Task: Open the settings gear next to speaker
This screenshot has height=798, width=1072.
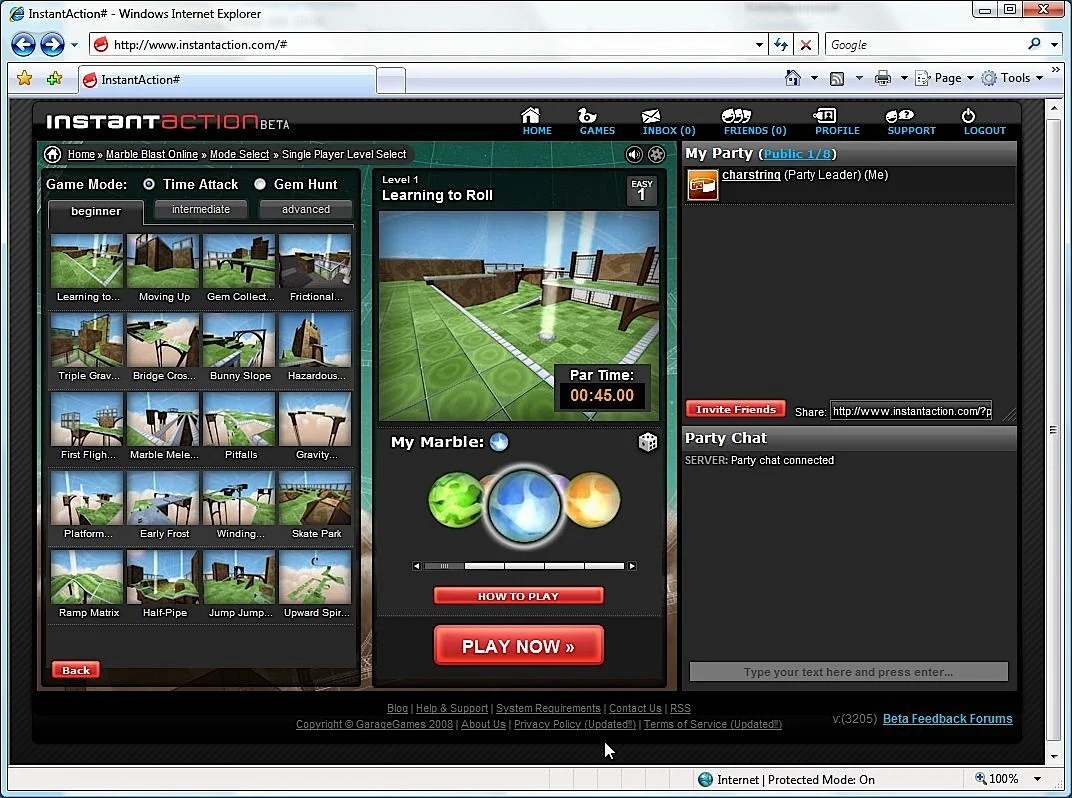Action: pos(656,155)
